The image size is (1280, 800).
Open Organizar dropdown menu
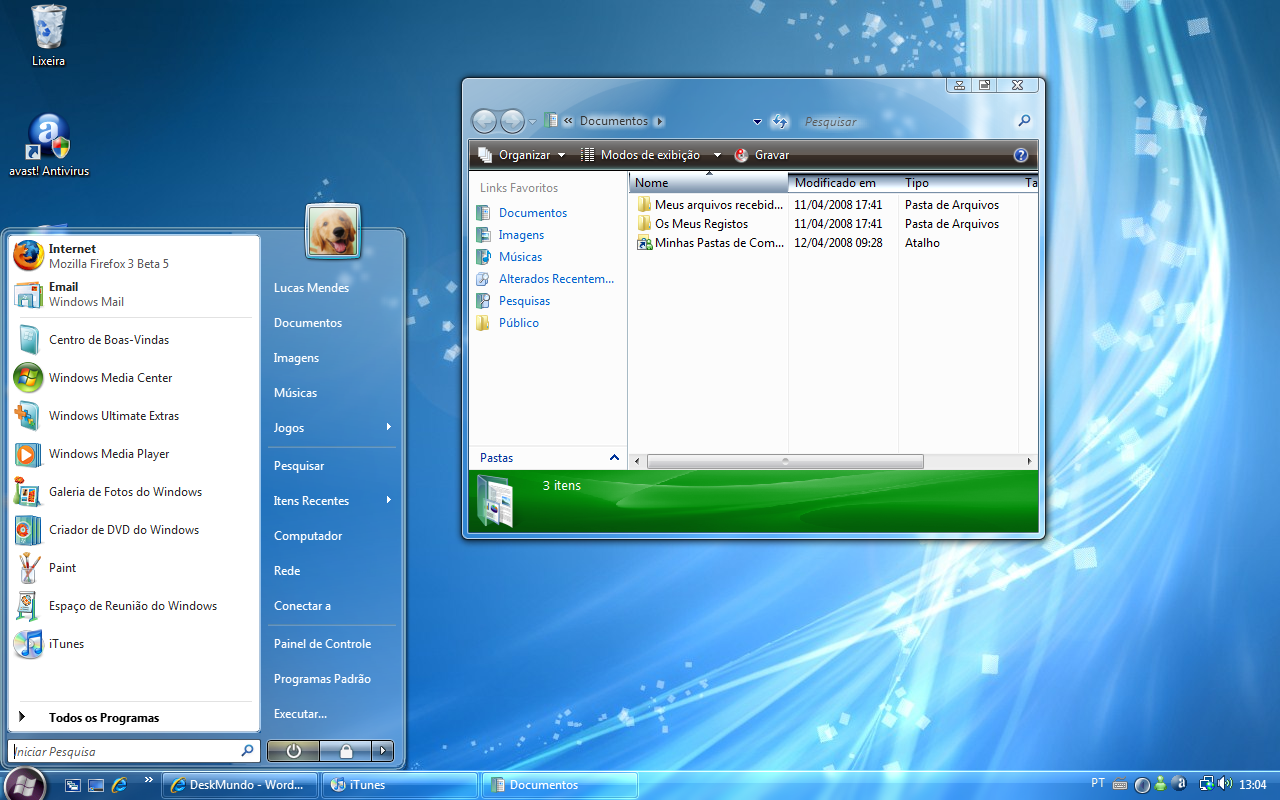[521, 155]
